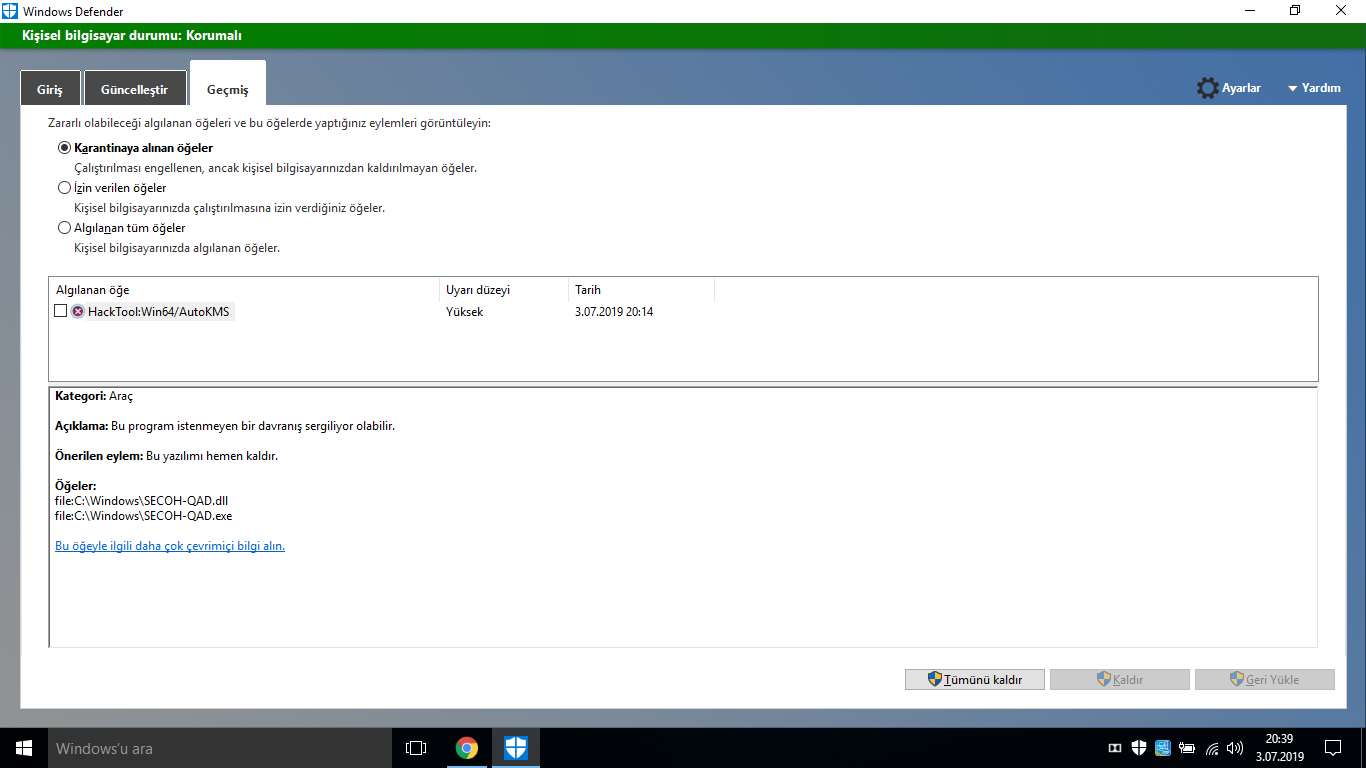Open Task View in the taskbar

tap(416, 748)
